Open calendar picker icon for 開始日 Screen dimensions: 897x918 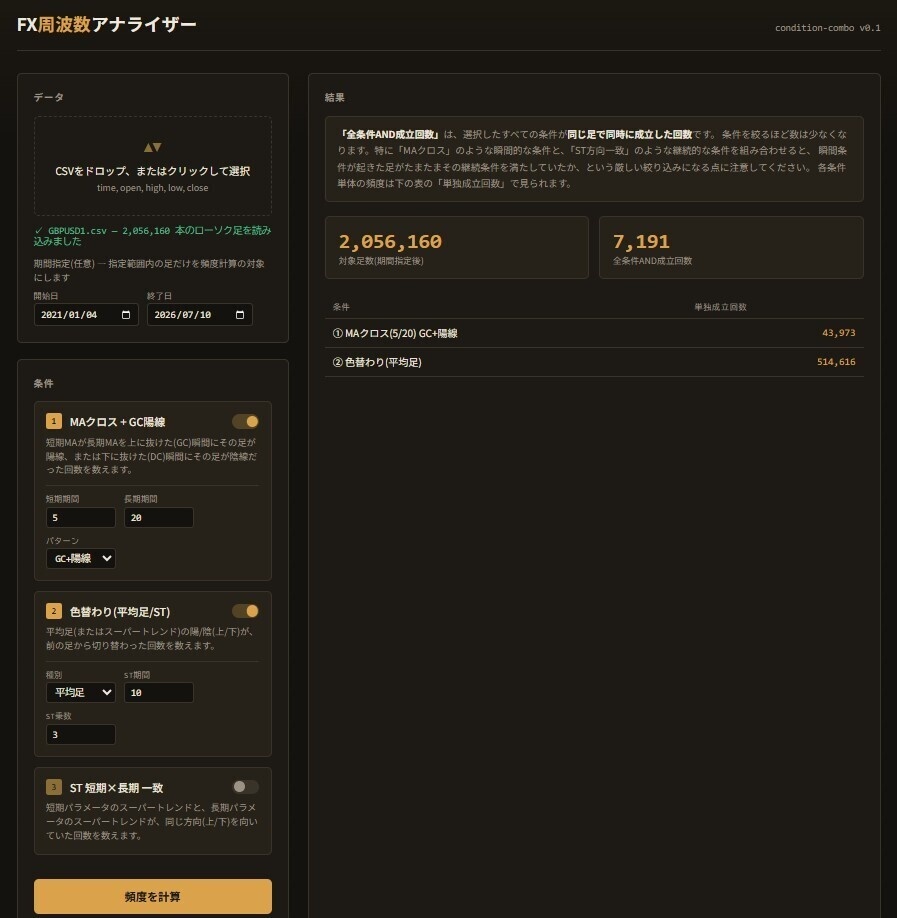126,315
